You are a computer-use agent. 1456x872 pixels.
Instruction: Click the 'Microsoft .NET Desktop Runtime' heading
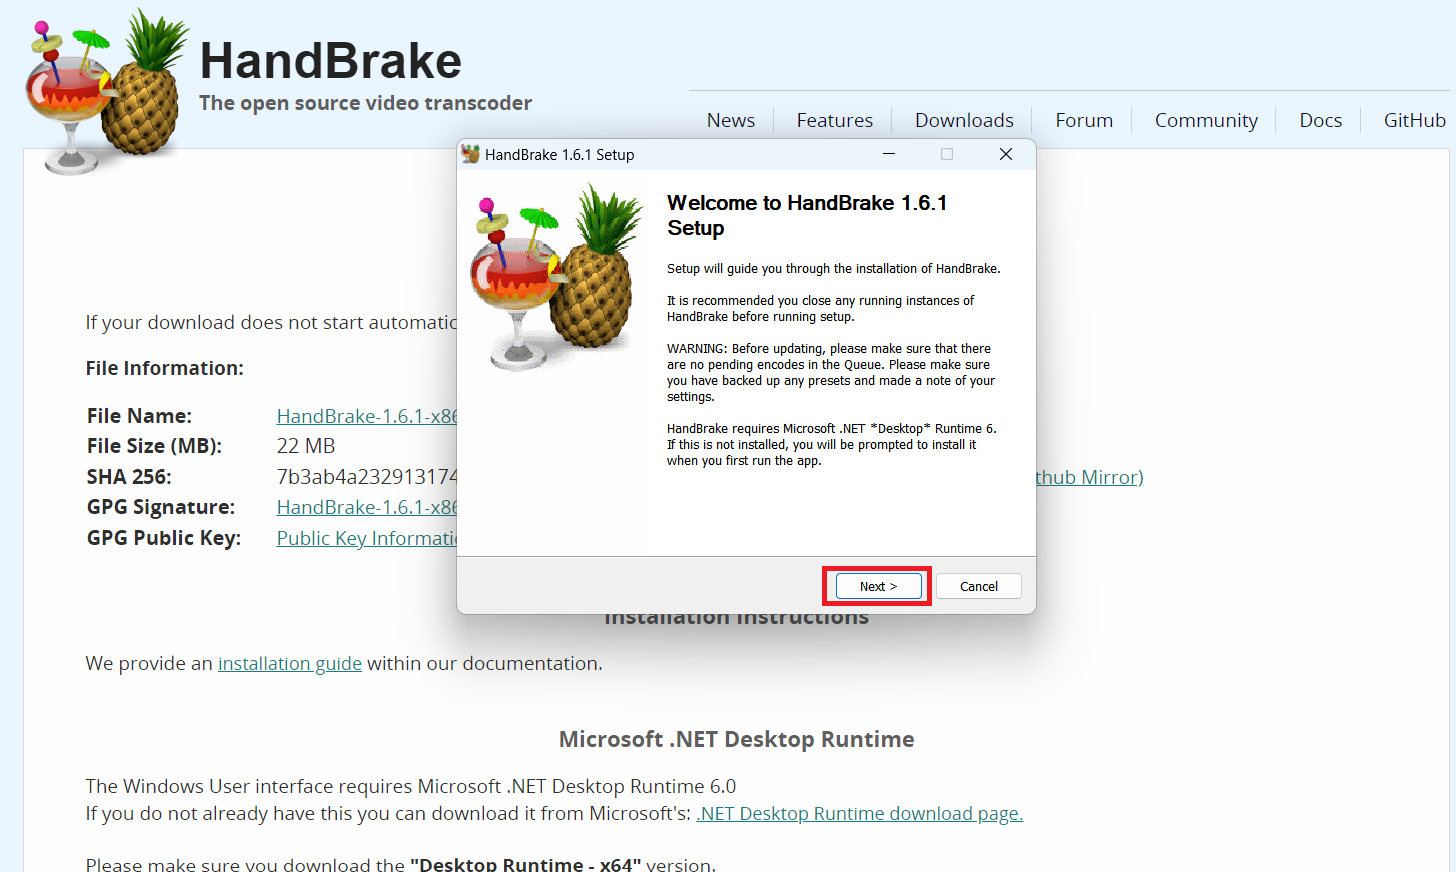click(x=737, y=739)
